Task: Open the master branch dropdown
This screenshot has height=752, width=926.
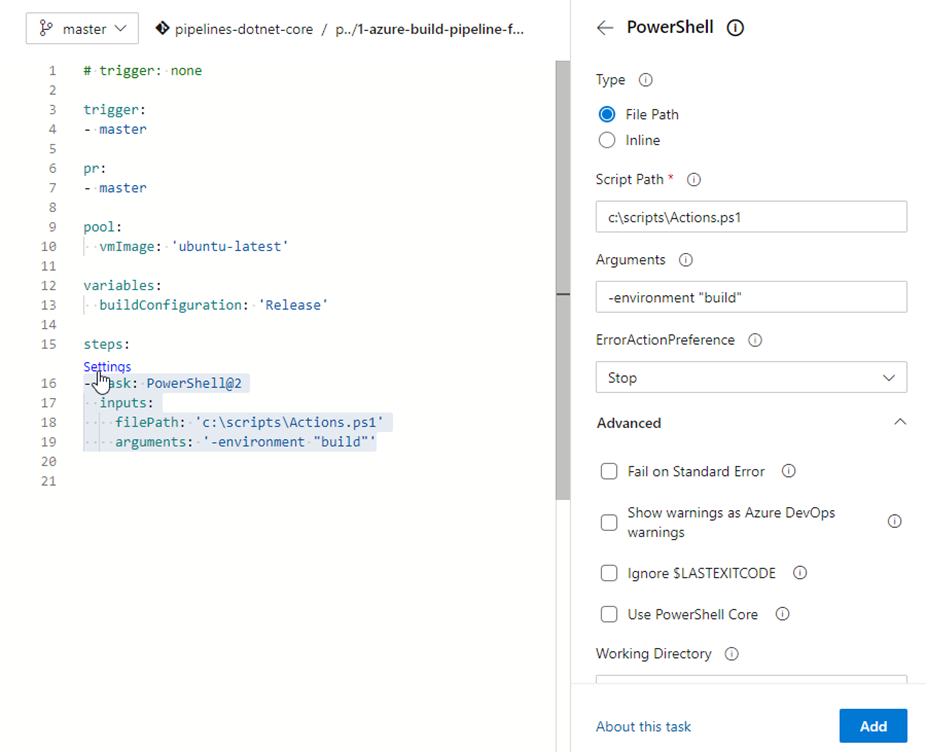Action: 82,29
